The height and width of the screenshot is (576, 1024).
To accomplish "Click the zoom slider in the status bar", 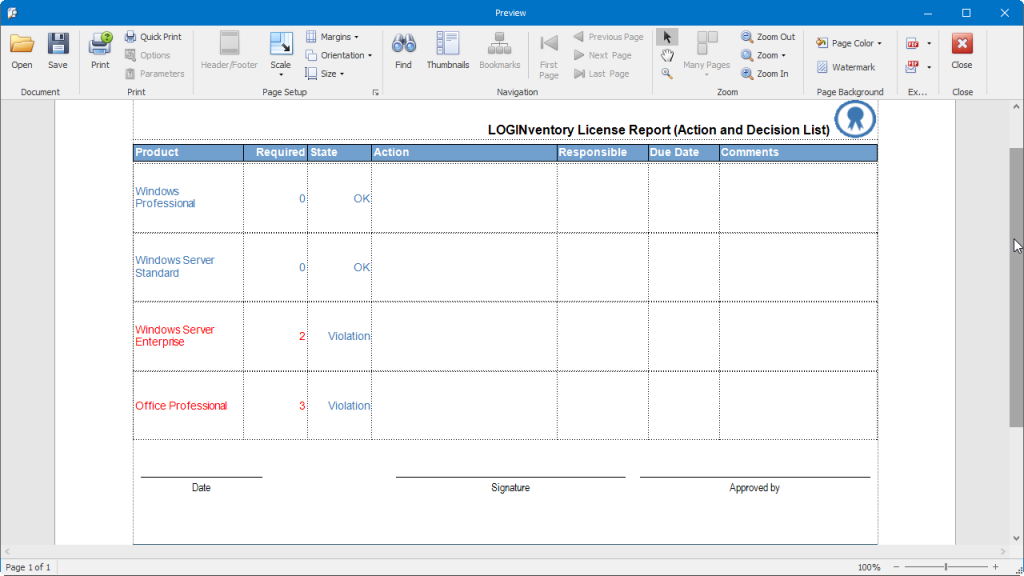I will [x=945, y=567].
